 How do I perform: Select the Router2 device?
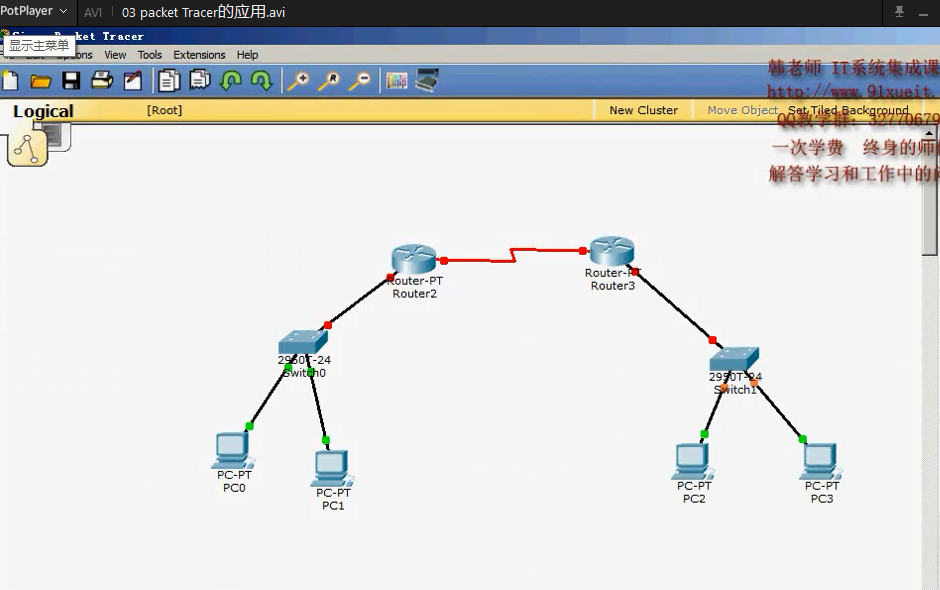(x=414, y=259)
